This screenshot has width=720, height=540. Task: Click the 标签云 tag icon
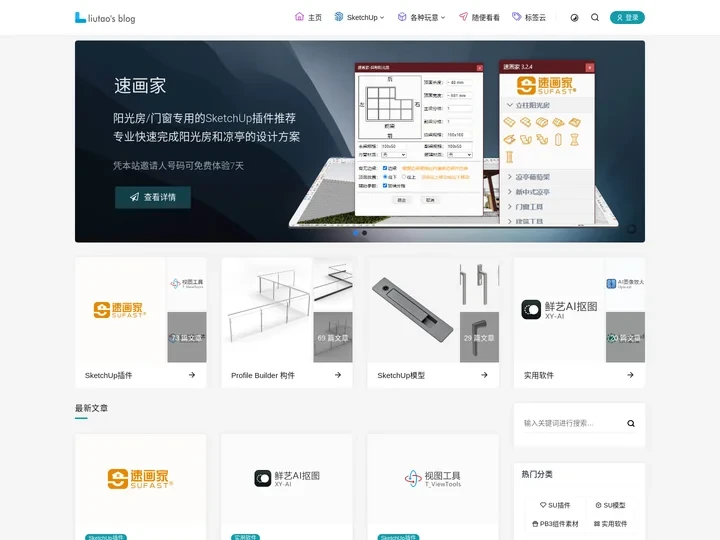click(x=517, y=17)
